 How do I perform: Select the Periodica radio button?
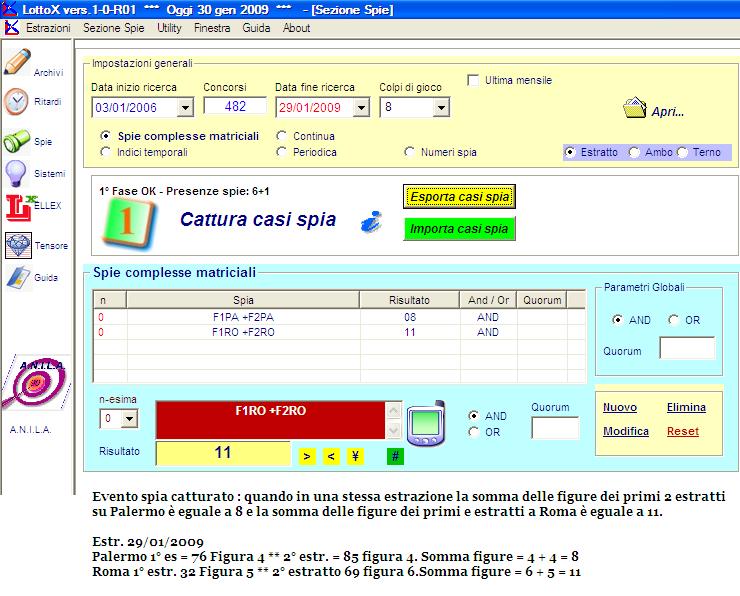[x=282, y=152]
